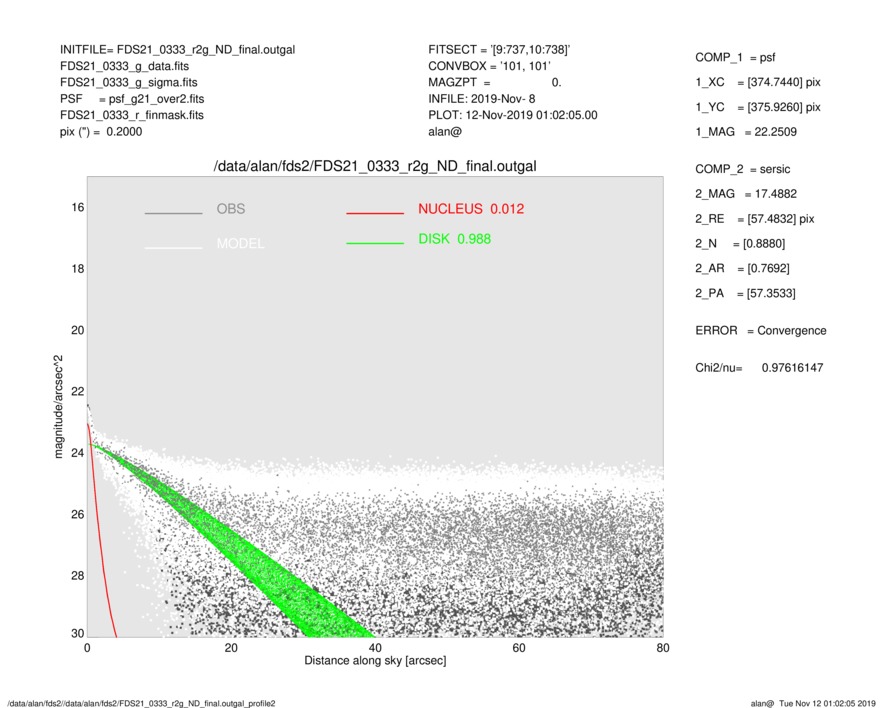The width and height of the screenshot is (885, 708).
Task: Click the FITSECT '[9:737,10:738]' entry
Action: coord(499,50)
